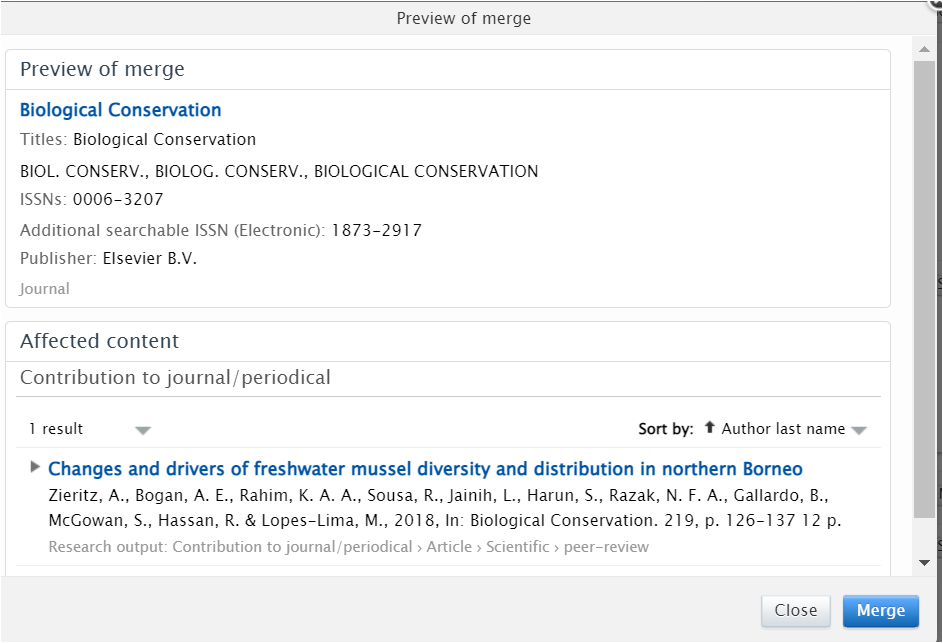Click the blue Merge button
The image size is (943, 643).
[x=880, y=610]
